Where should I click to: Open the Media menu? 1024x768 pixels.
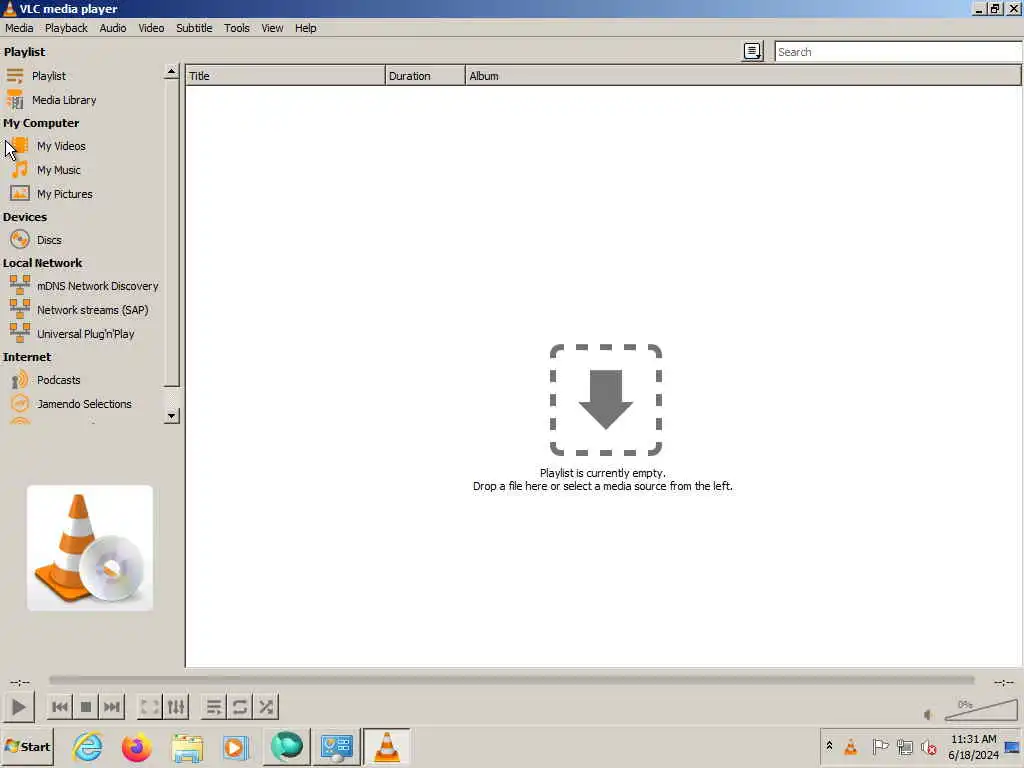(x=19, y=28)
